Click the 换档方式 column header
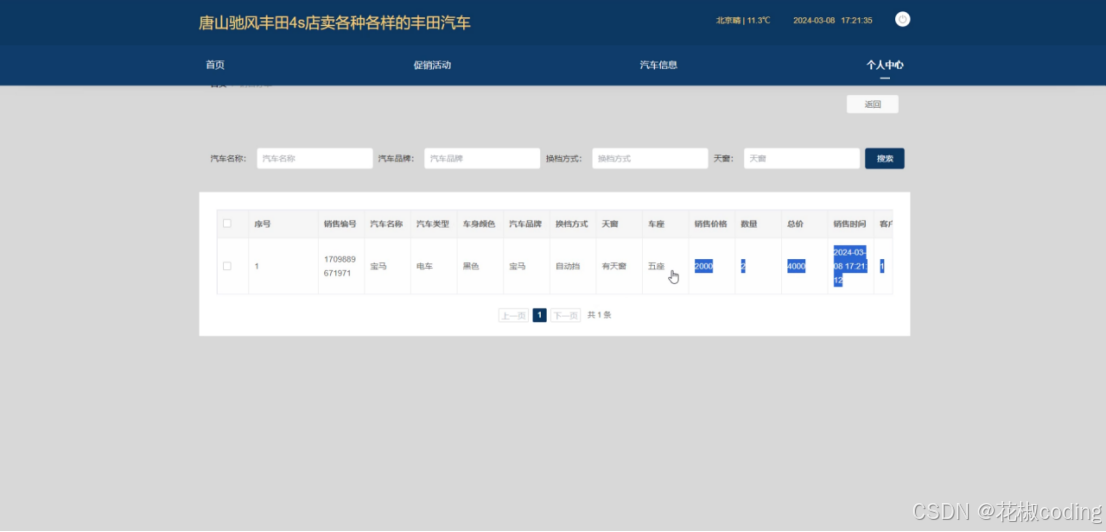The image size is (1106, 532). (x=571, y=224)
